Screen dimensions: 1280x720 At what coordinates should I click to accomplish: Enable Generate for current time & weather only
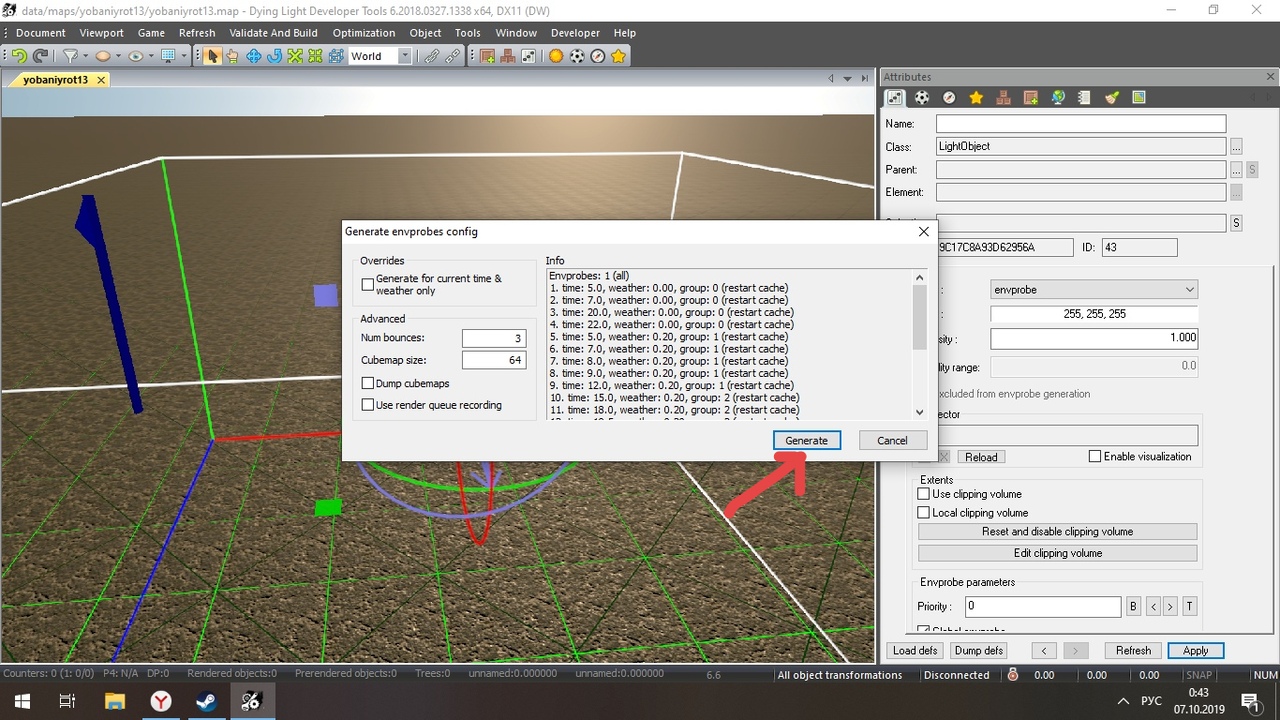(x=367, y=285)
